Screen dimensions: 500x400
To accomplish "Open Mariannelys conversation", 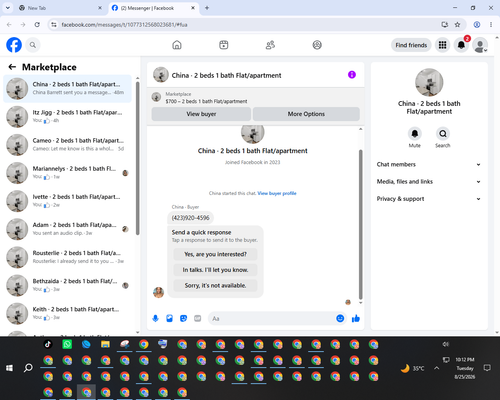I will pyautogui.click(x=67, y=173).
